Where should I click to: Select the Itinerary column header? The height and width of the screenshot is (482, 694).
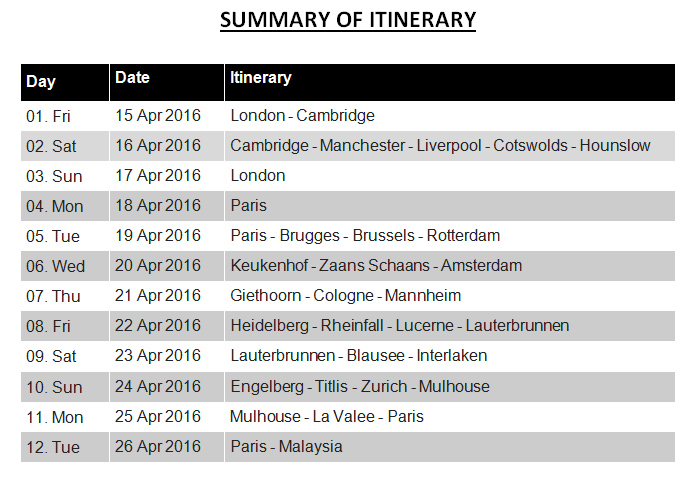click(450, 82)
